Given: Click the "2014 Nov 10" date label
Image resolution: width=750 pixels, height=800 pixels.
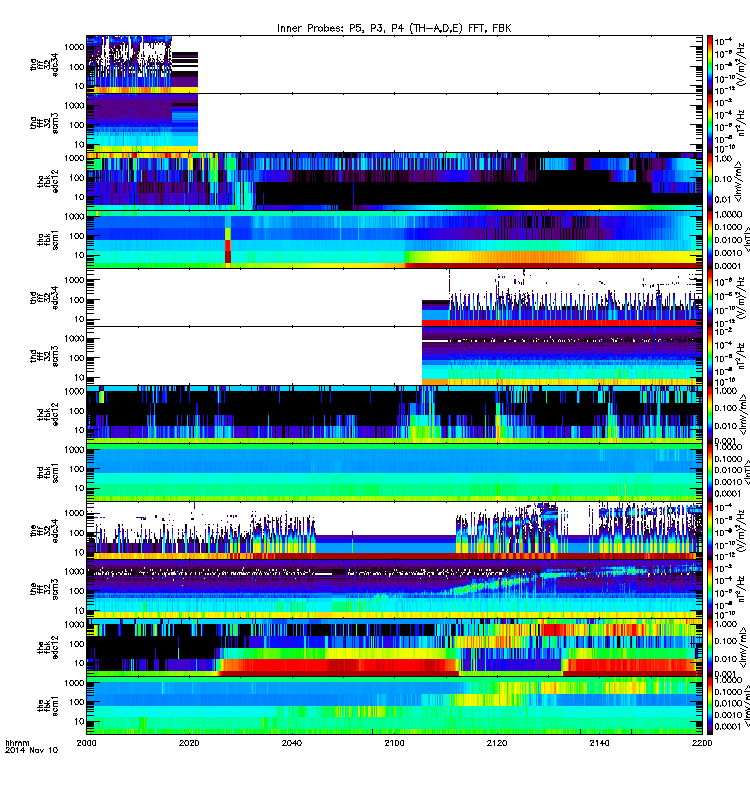Looking at the screenshot, I should (x=32, y=750).
